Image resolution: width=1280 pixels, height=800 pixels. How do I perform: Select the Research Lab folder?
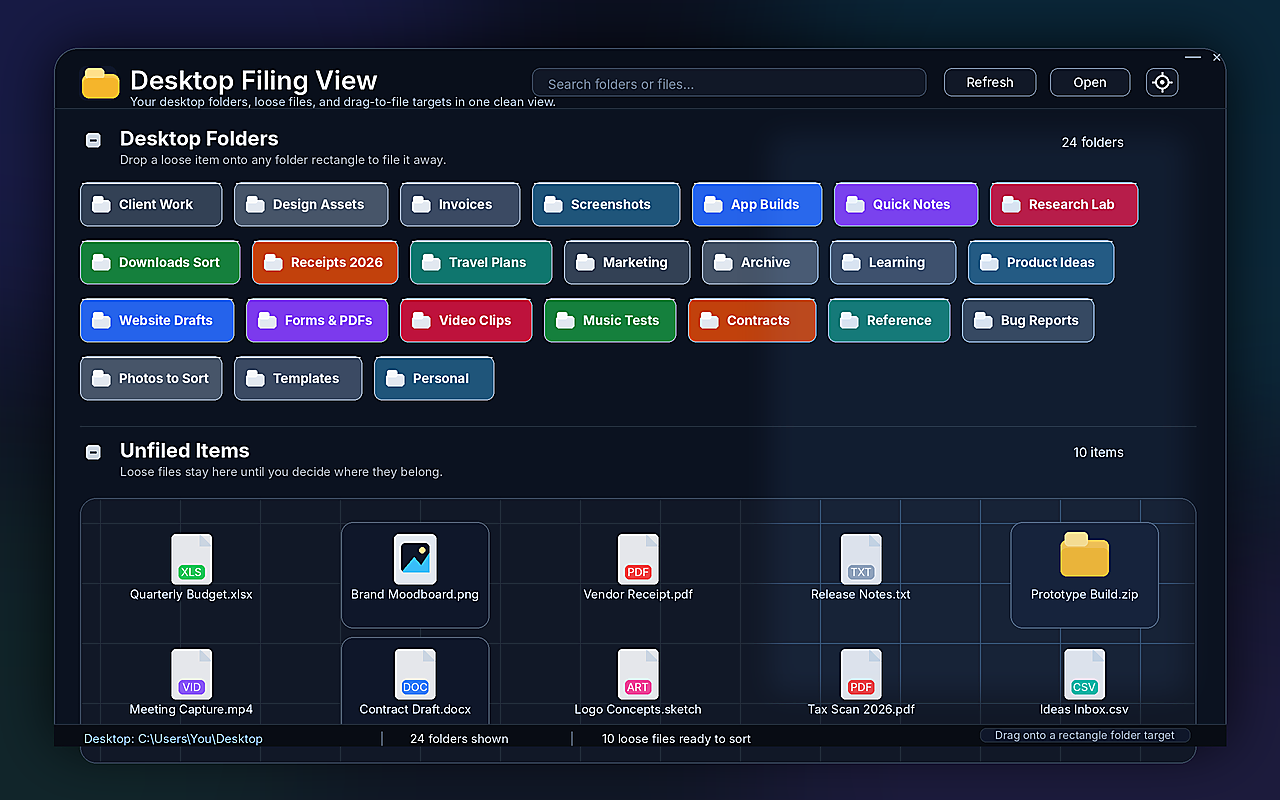1064,204
